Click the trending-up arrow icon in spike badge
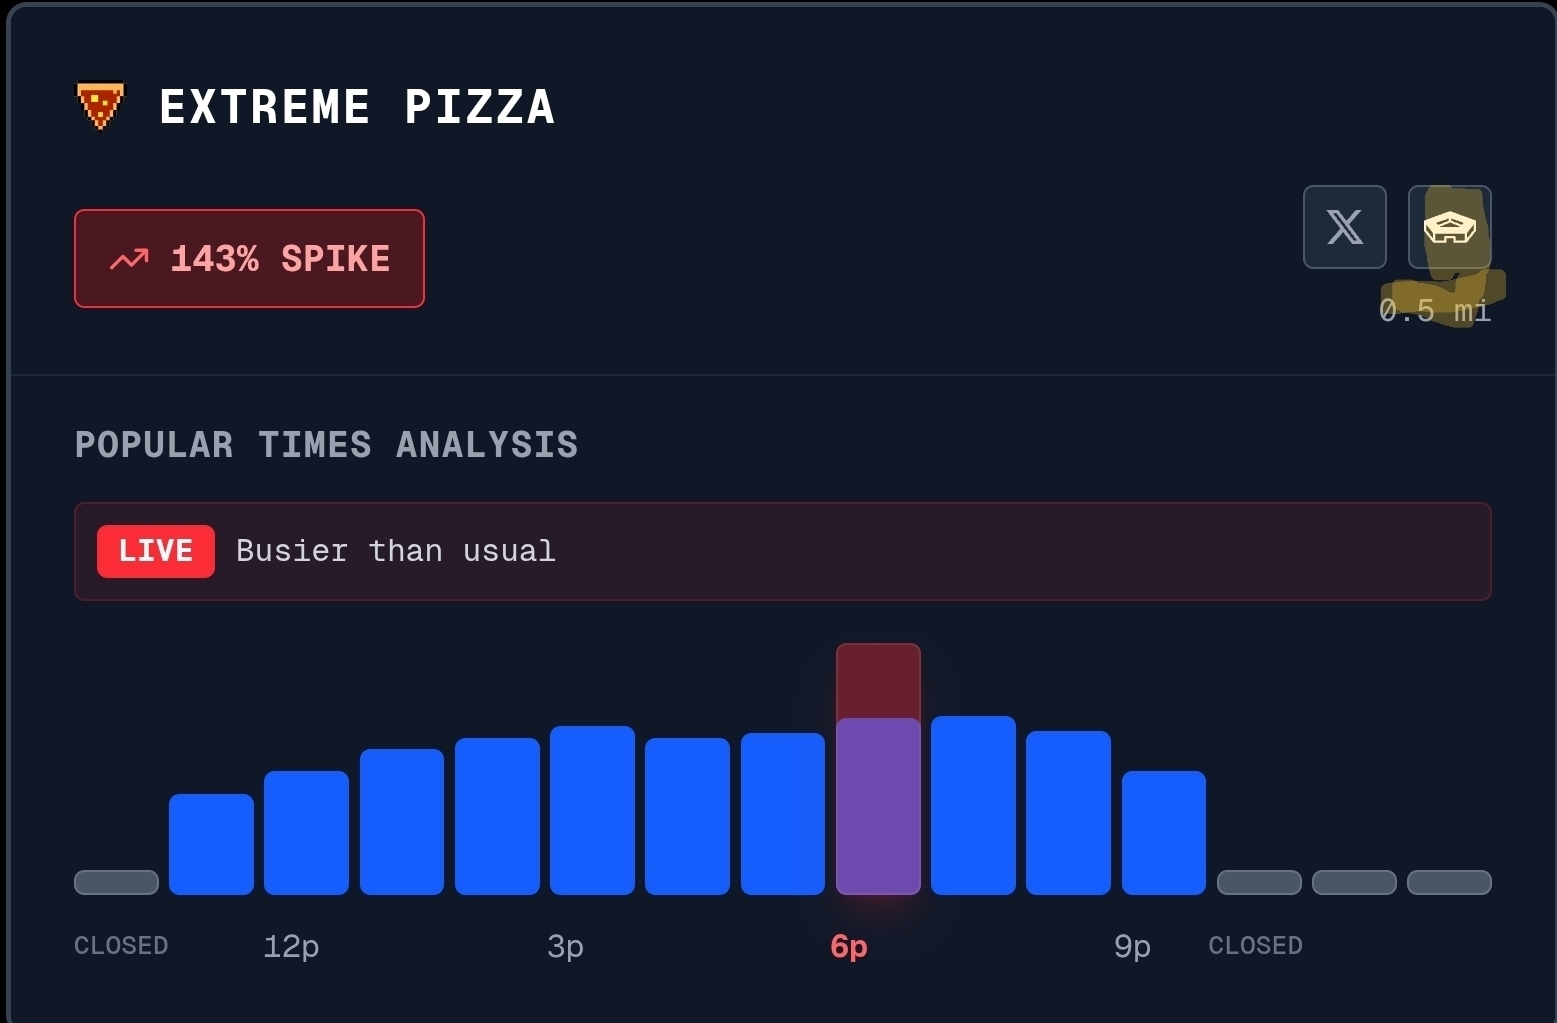 (x=129, y=260)
